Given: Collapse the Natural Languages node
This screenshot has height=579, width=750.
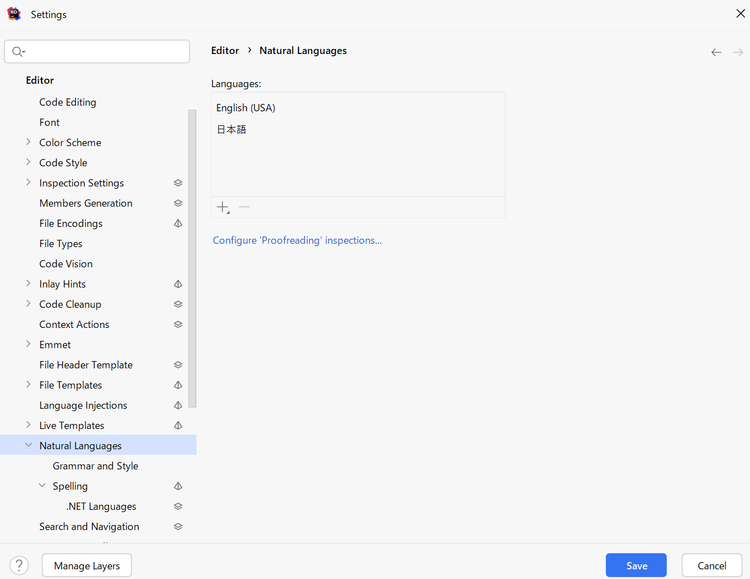Looking at the screenshot, I should [x=29, y=445].
